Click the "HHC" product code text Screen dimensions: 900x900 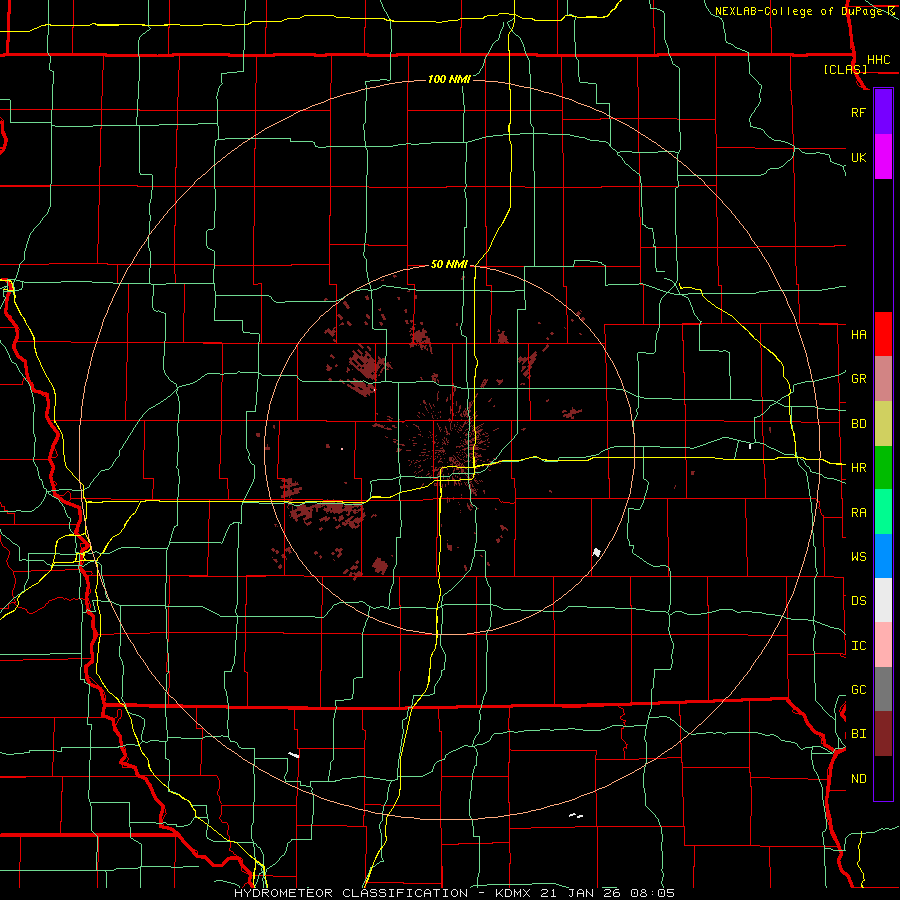tap(879, 60)
